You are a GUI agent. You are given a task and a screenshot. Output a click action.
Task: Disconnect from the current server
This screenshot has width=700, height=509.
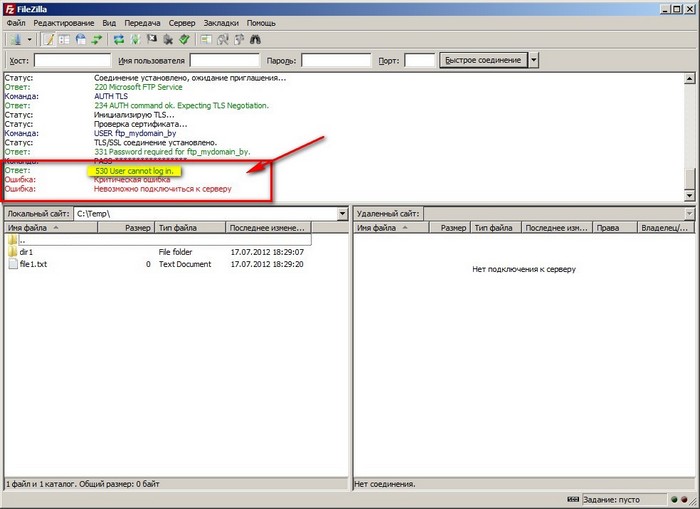click(168, 40)
